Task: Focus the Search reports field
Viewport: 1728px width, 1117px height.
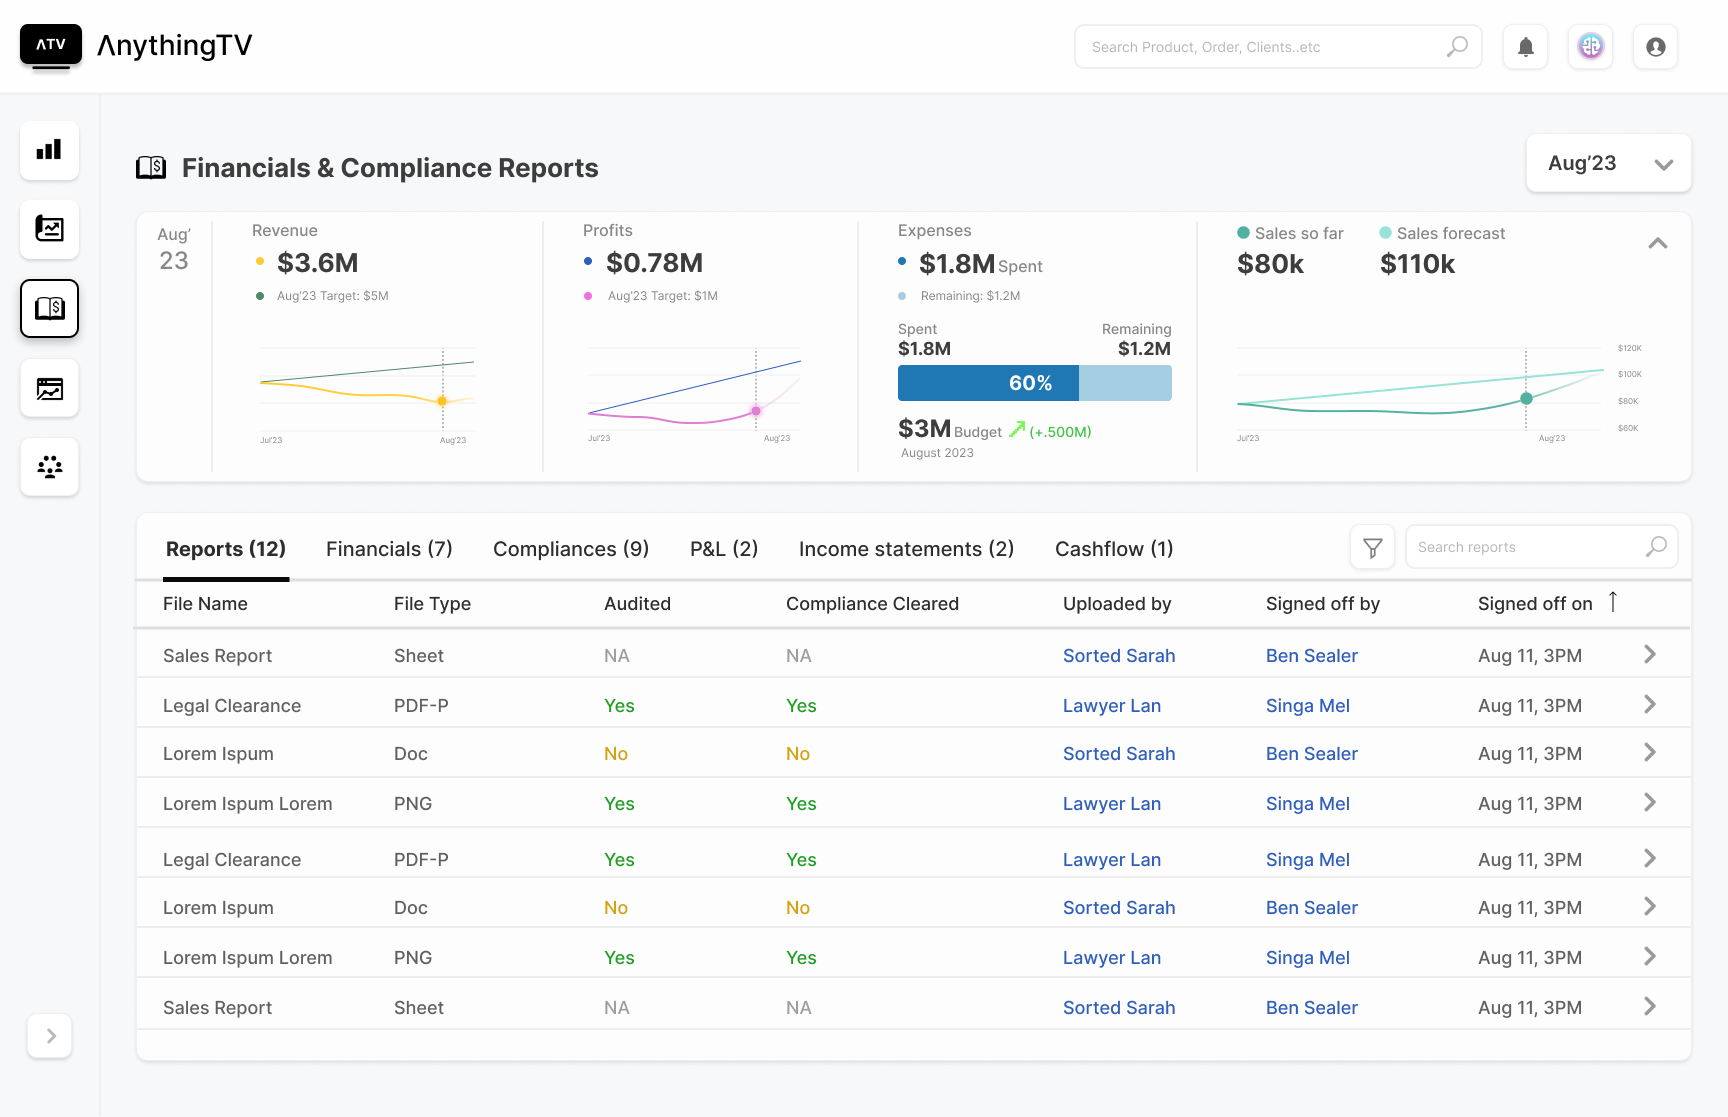Action: (1541, 547)
